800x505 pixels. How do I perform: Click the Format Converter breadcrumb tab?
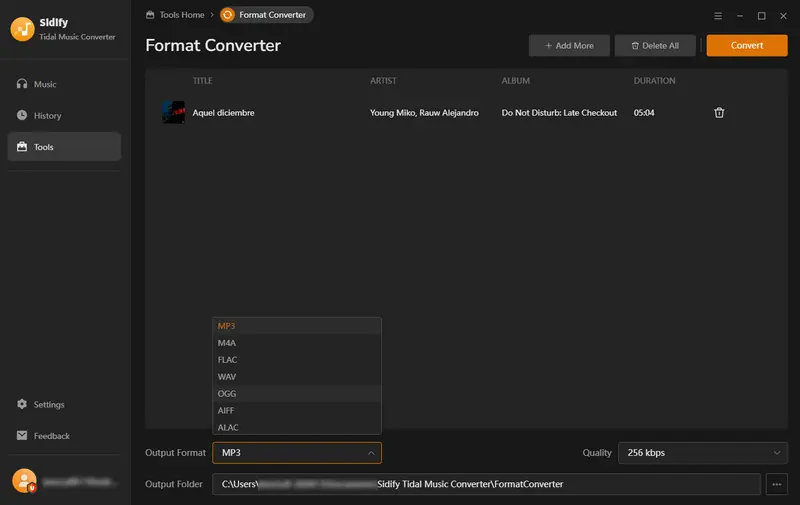coord(266,15)
